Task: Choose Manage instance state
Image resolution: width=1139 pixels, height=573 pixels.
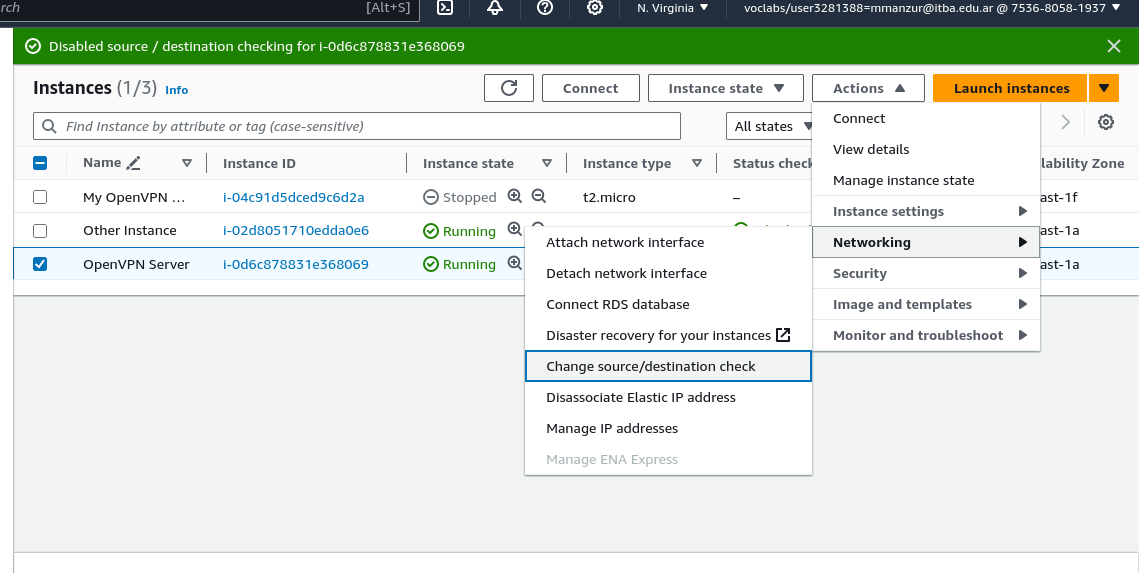Action: pyautogui.click(x=925, y=180)
